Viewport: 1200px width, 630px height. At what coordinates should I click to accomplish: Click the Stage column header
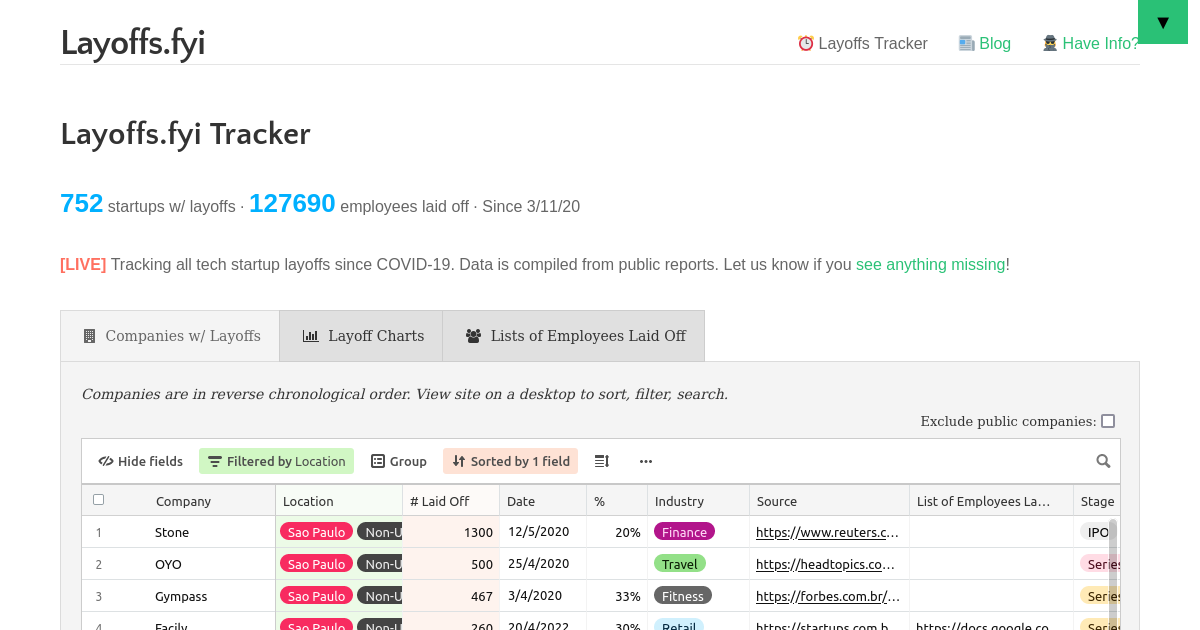(1097, 501)
